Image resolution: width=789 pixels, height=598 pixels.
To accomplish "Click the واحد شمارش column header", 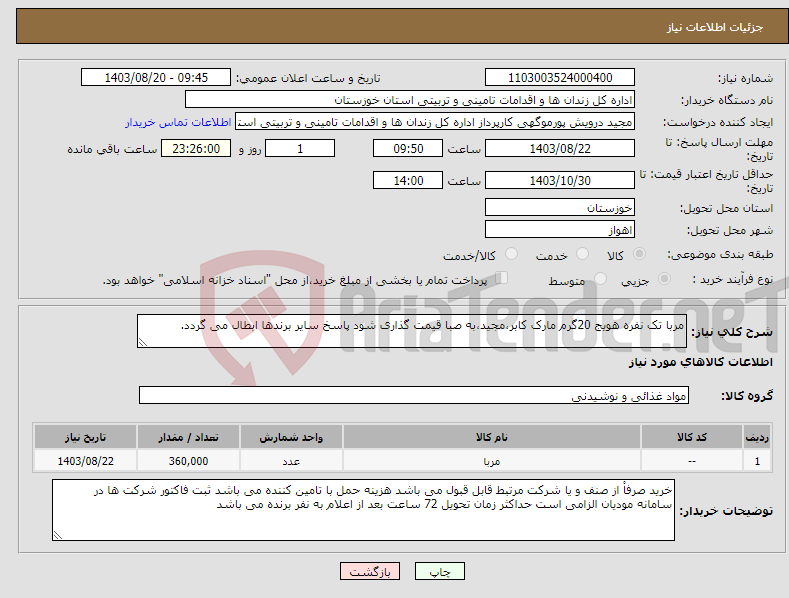I will pos(291,437).
